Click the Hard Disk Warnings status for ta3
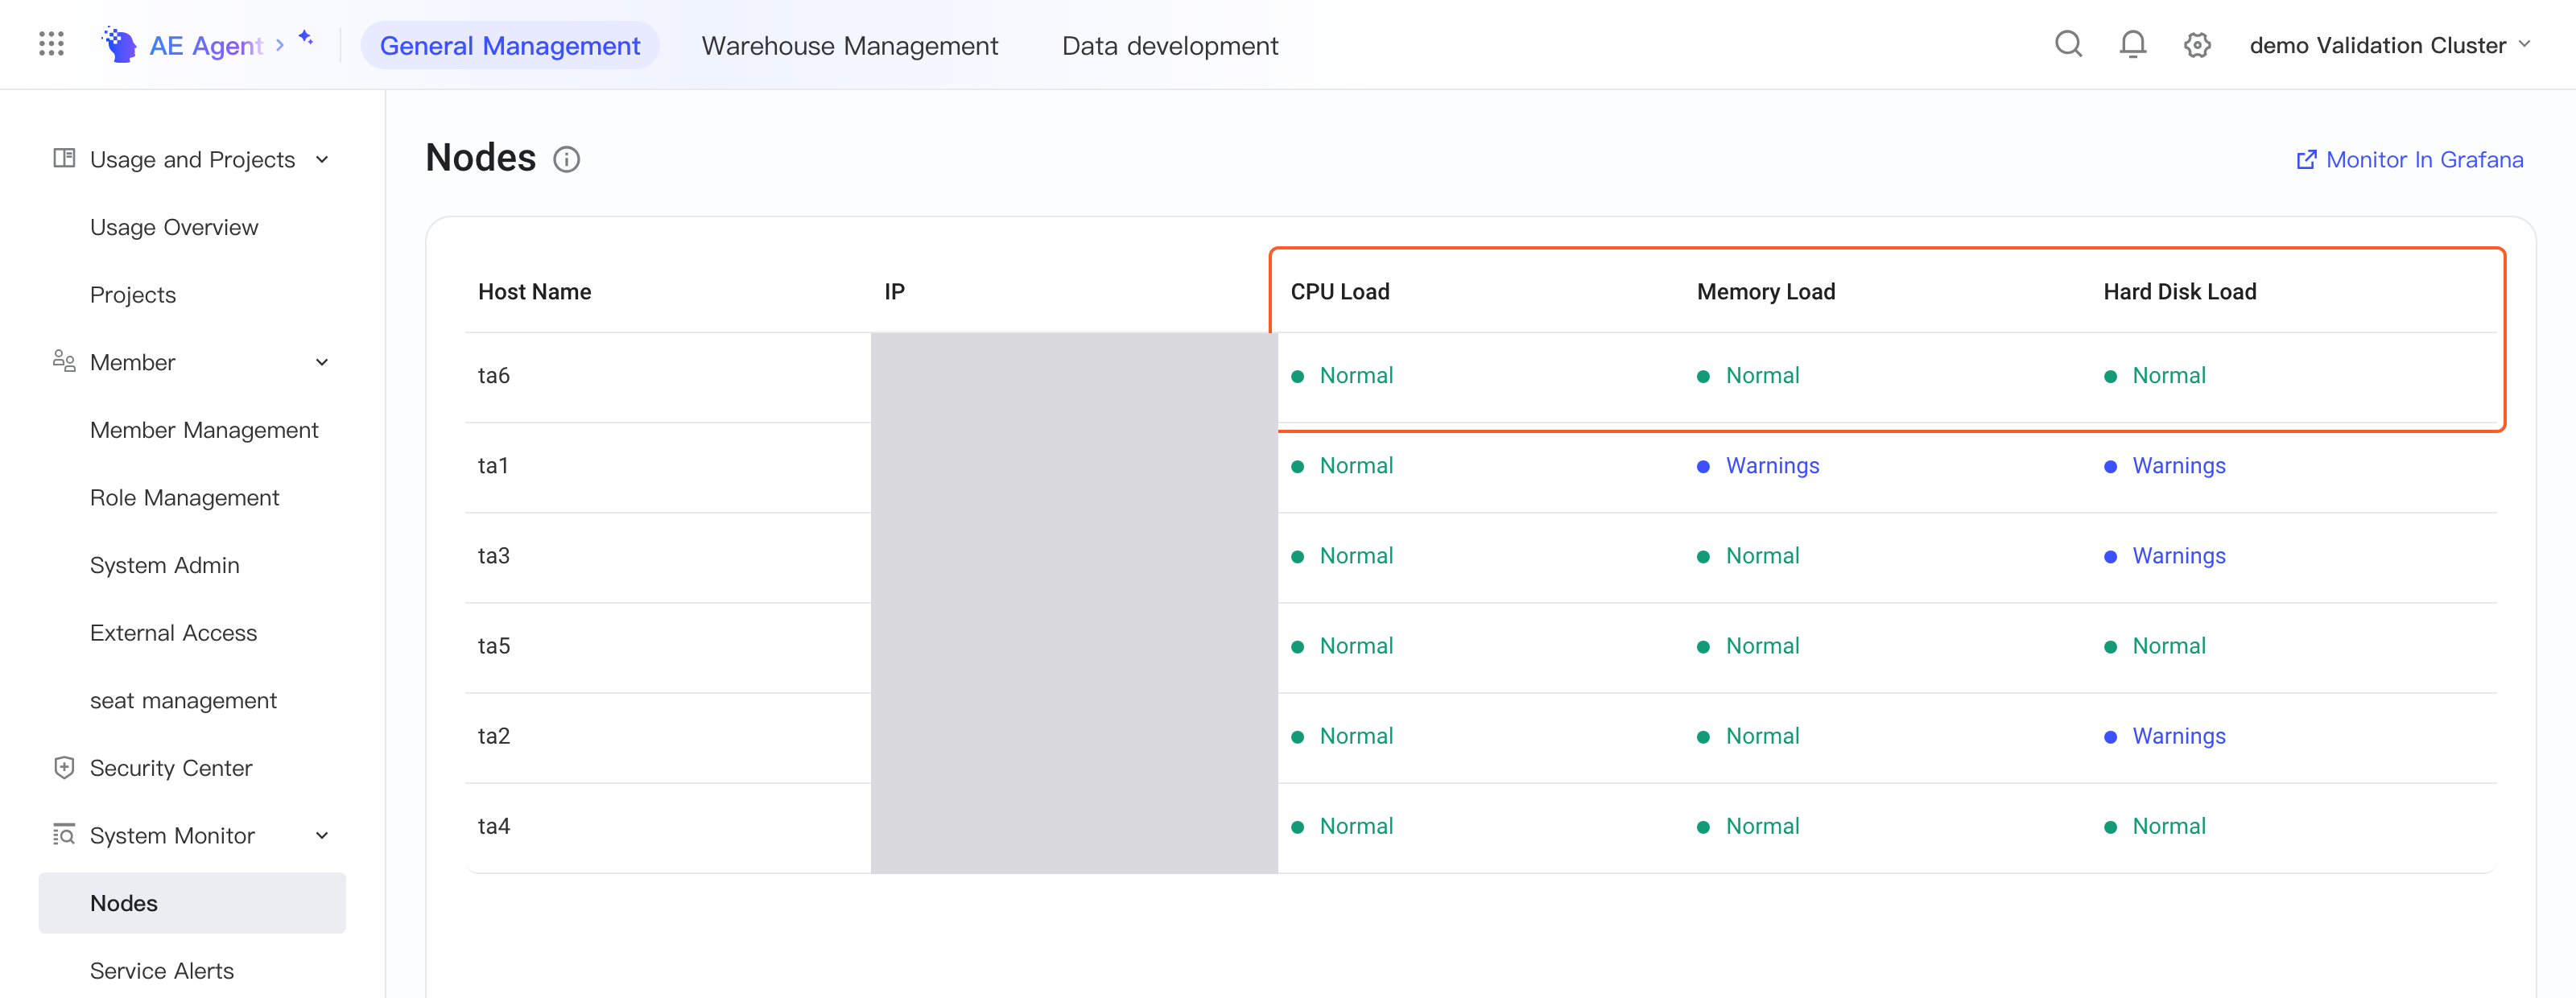 click(x=2164, y=555)
